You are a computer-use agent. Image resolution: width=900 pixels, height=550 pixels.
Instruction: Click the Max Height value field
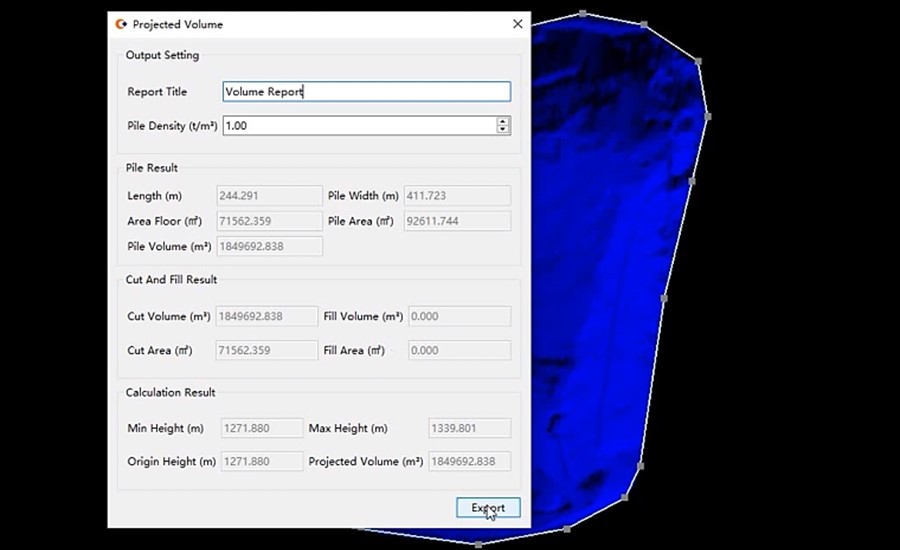(x=469, y=428)
